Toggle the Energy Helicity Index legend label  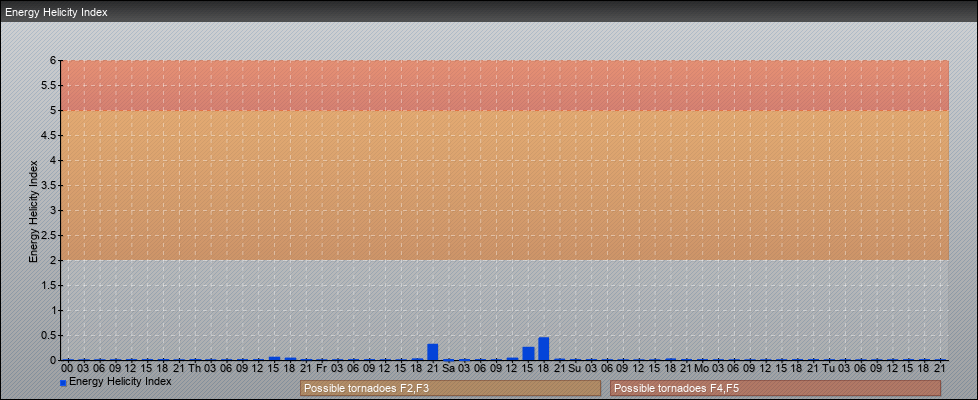[x=120, y=381]
